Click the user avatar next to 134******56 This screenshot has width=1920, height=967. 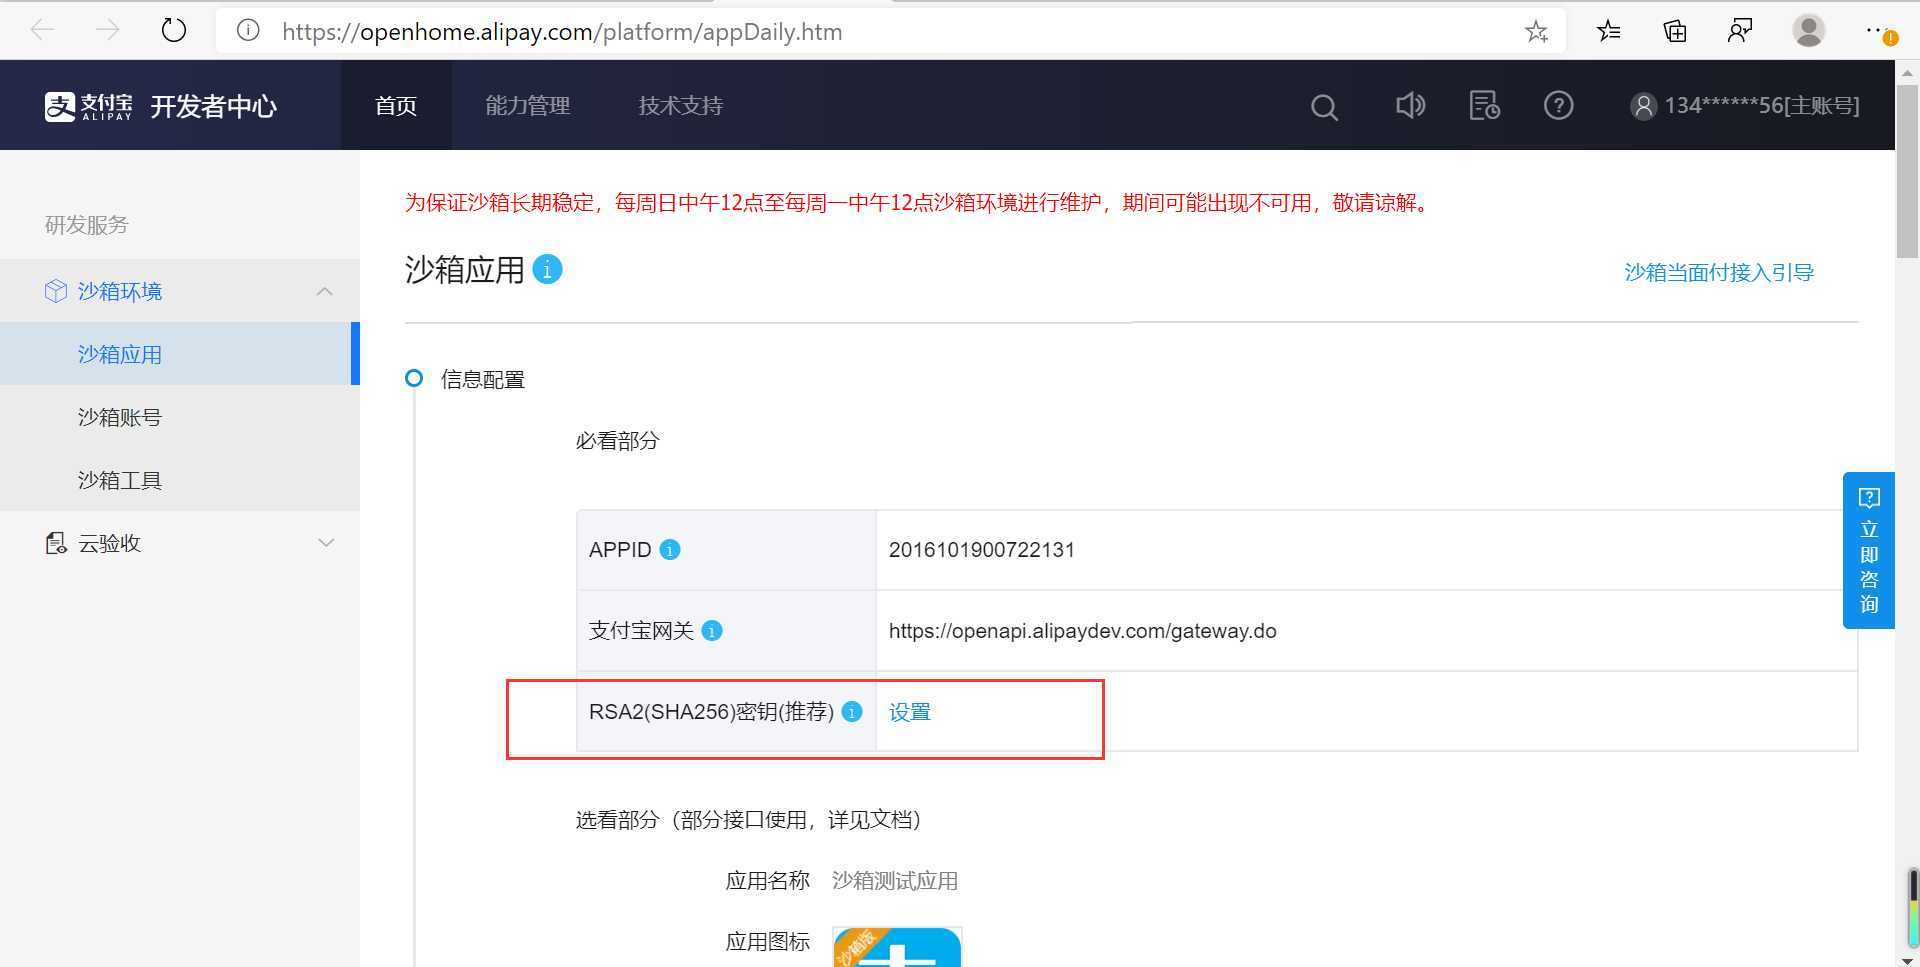1643,106
